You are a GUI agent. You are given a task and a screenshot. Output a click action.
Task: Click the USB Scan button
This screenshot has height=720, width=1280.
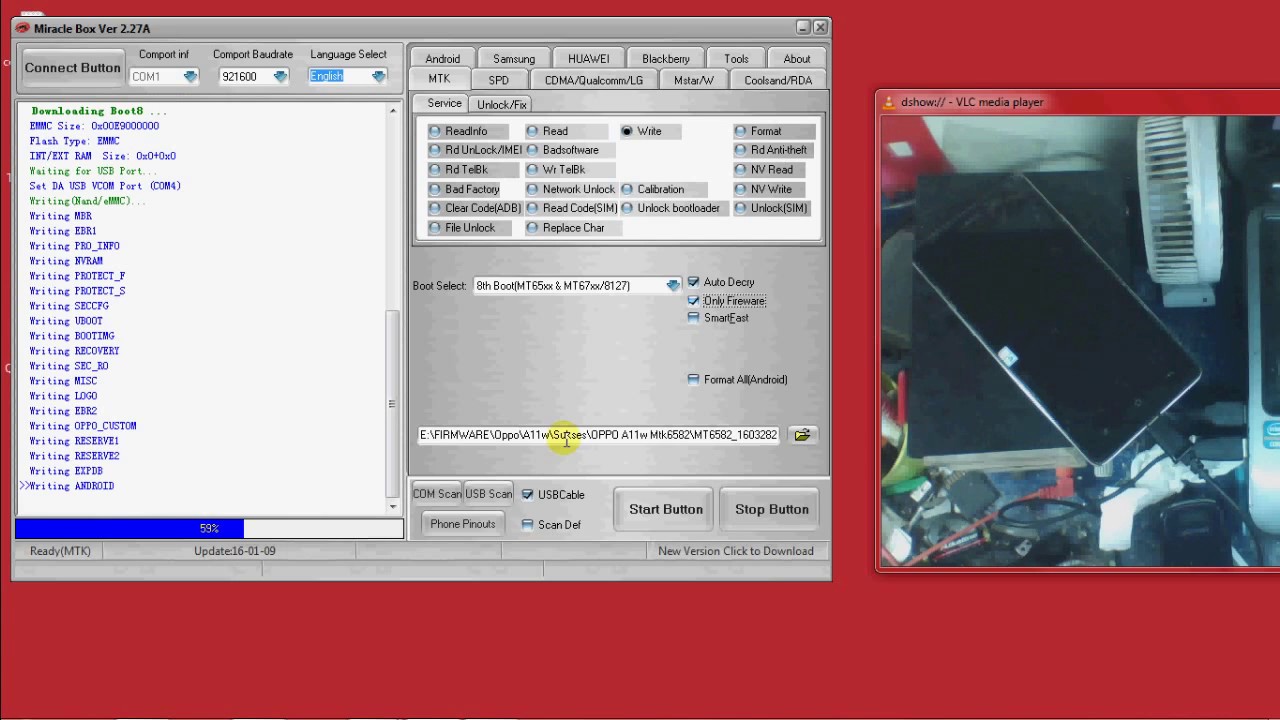click(488, 494)
